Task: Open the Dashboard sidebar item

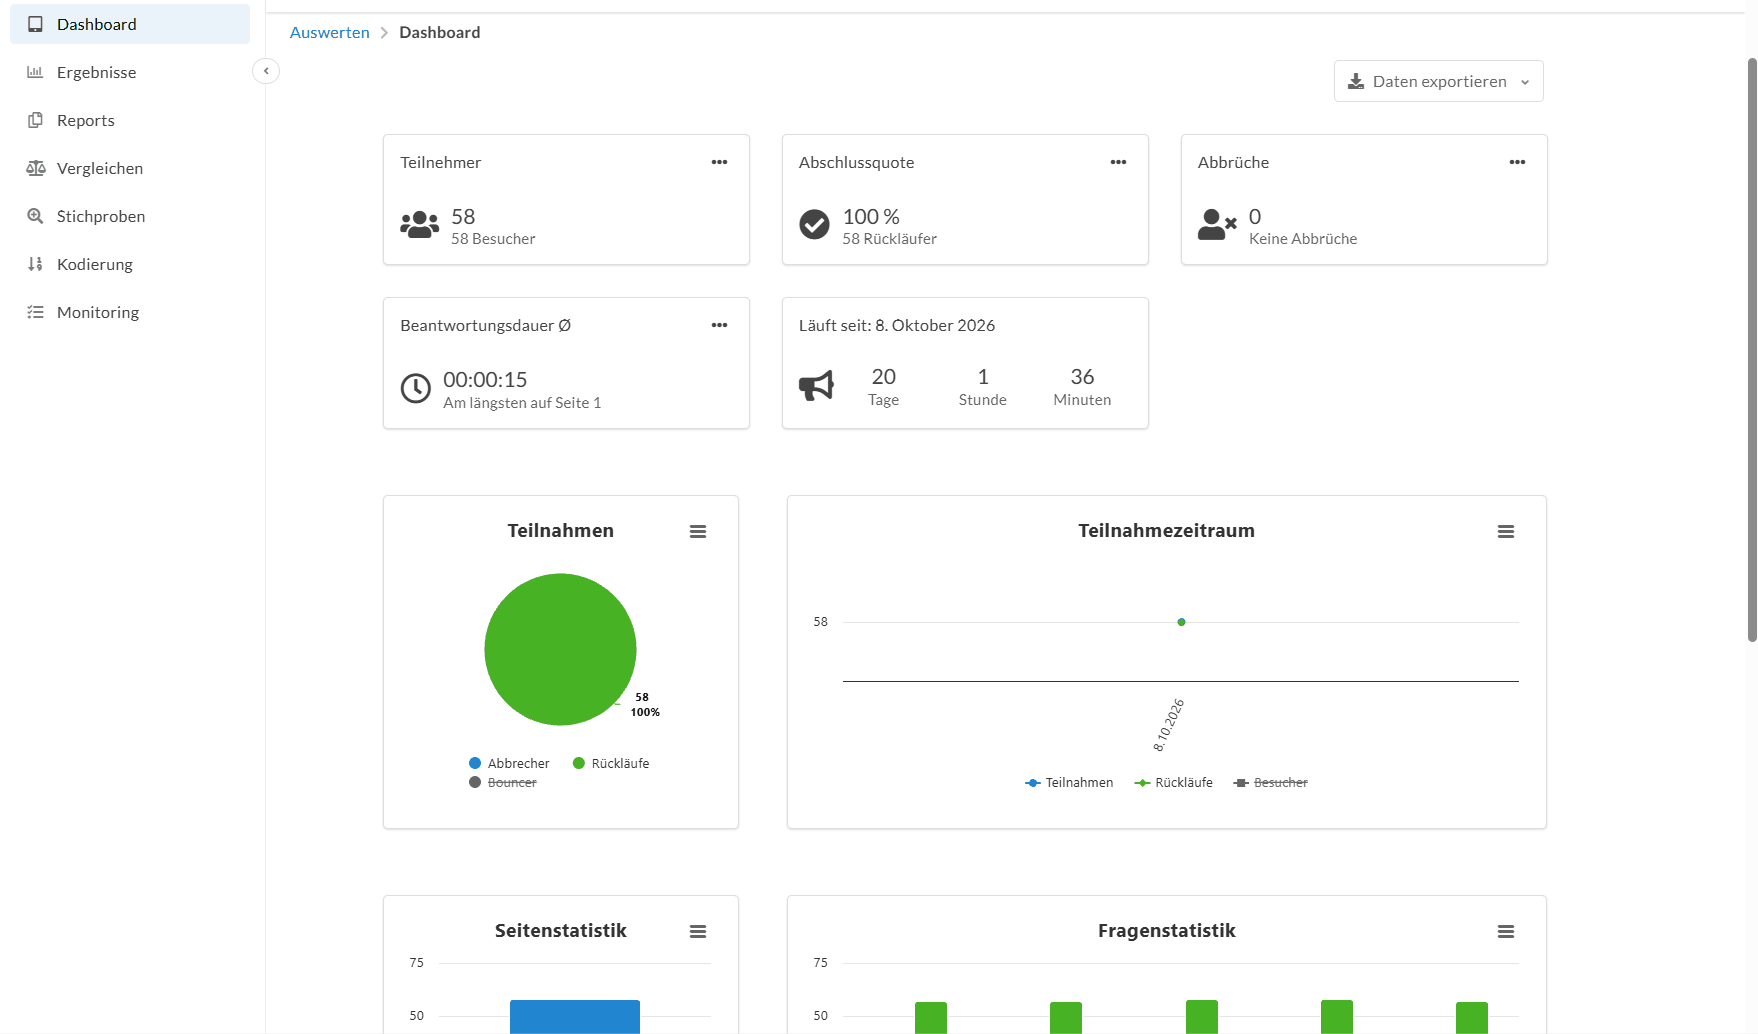Action: click(x=130, y=24)
